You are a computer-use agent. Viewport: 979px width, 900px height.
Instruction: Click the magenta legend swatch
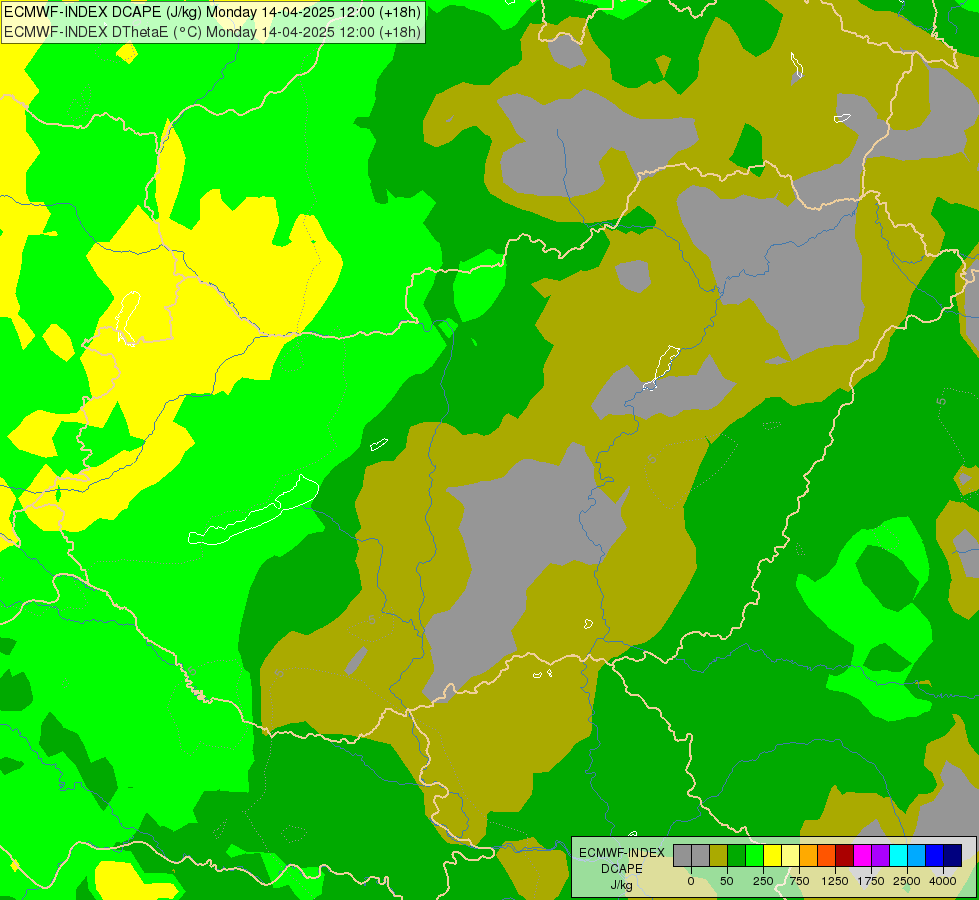[862, 855]
